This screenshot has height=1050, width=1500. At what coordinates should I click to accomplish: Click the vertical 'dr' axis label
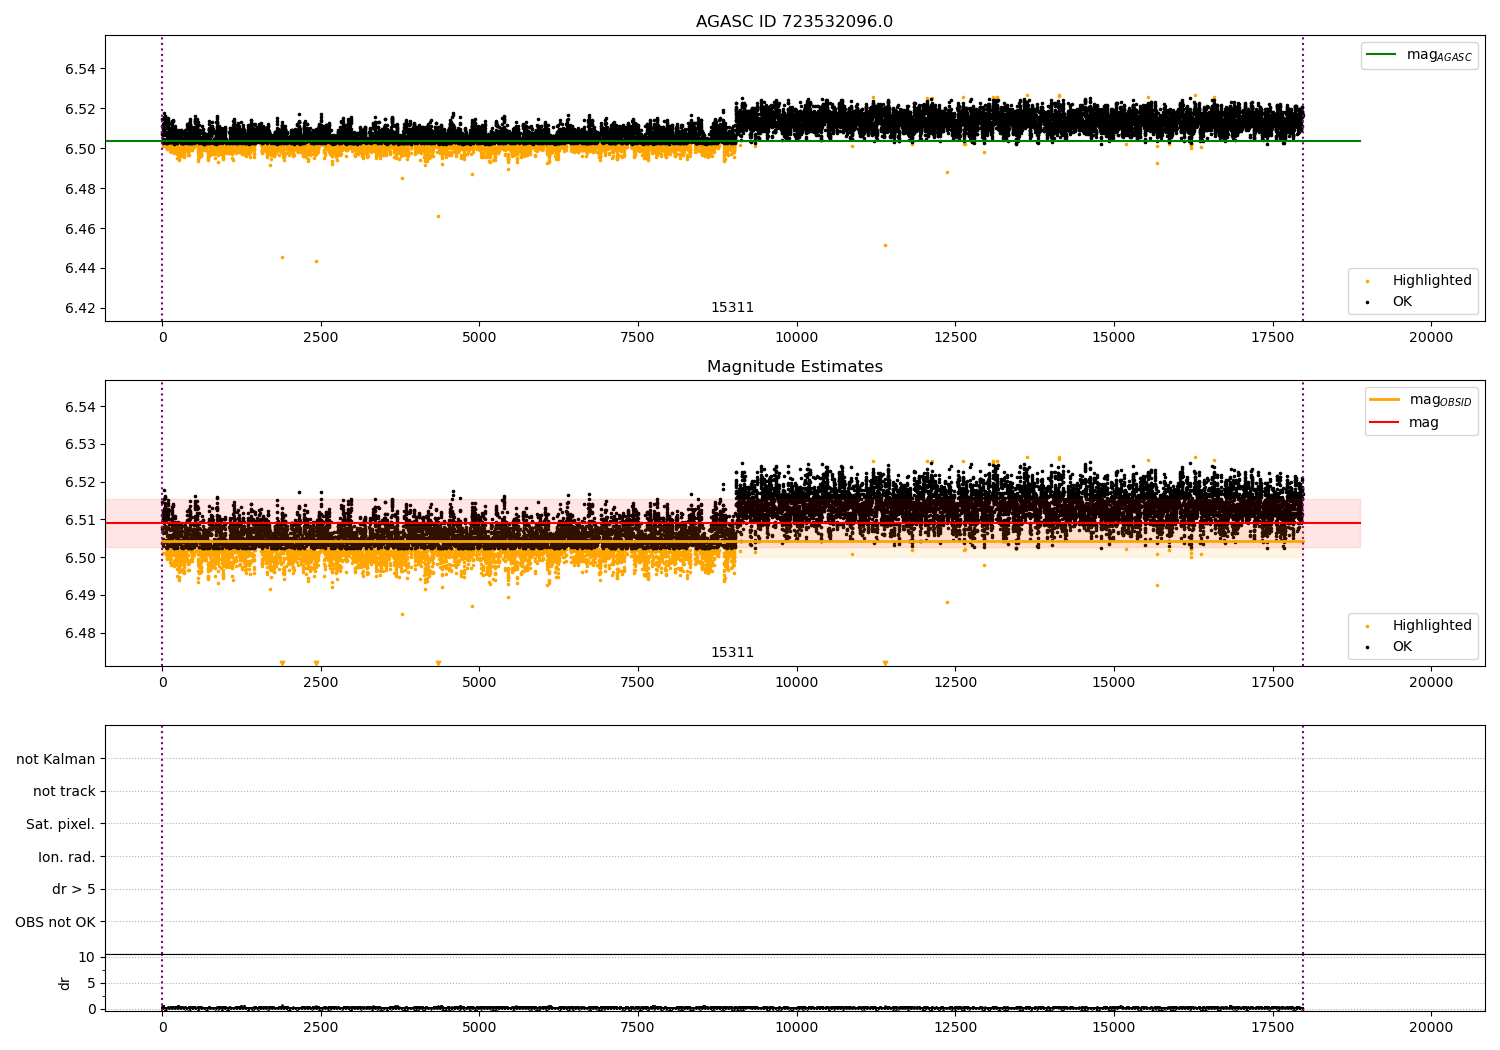coord(65,983)
